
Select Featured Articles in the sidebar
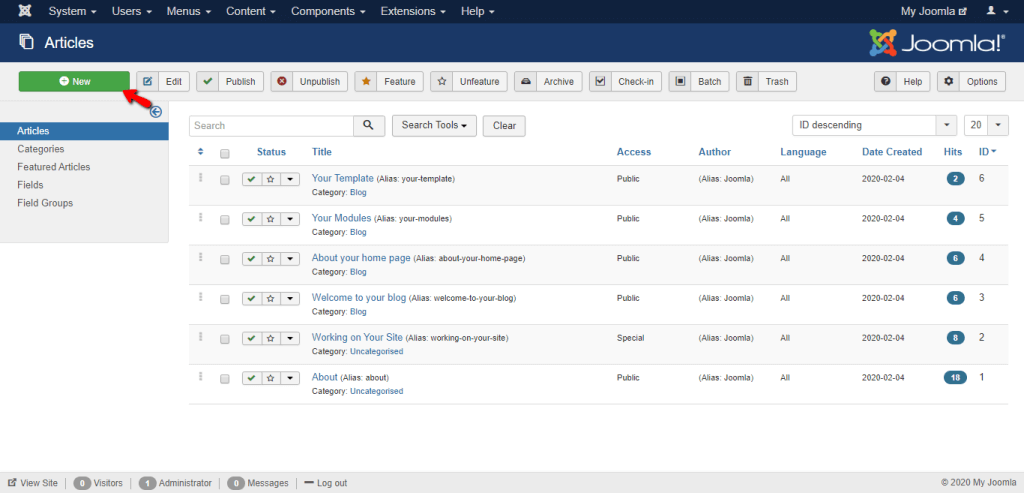tap(53, 167)
